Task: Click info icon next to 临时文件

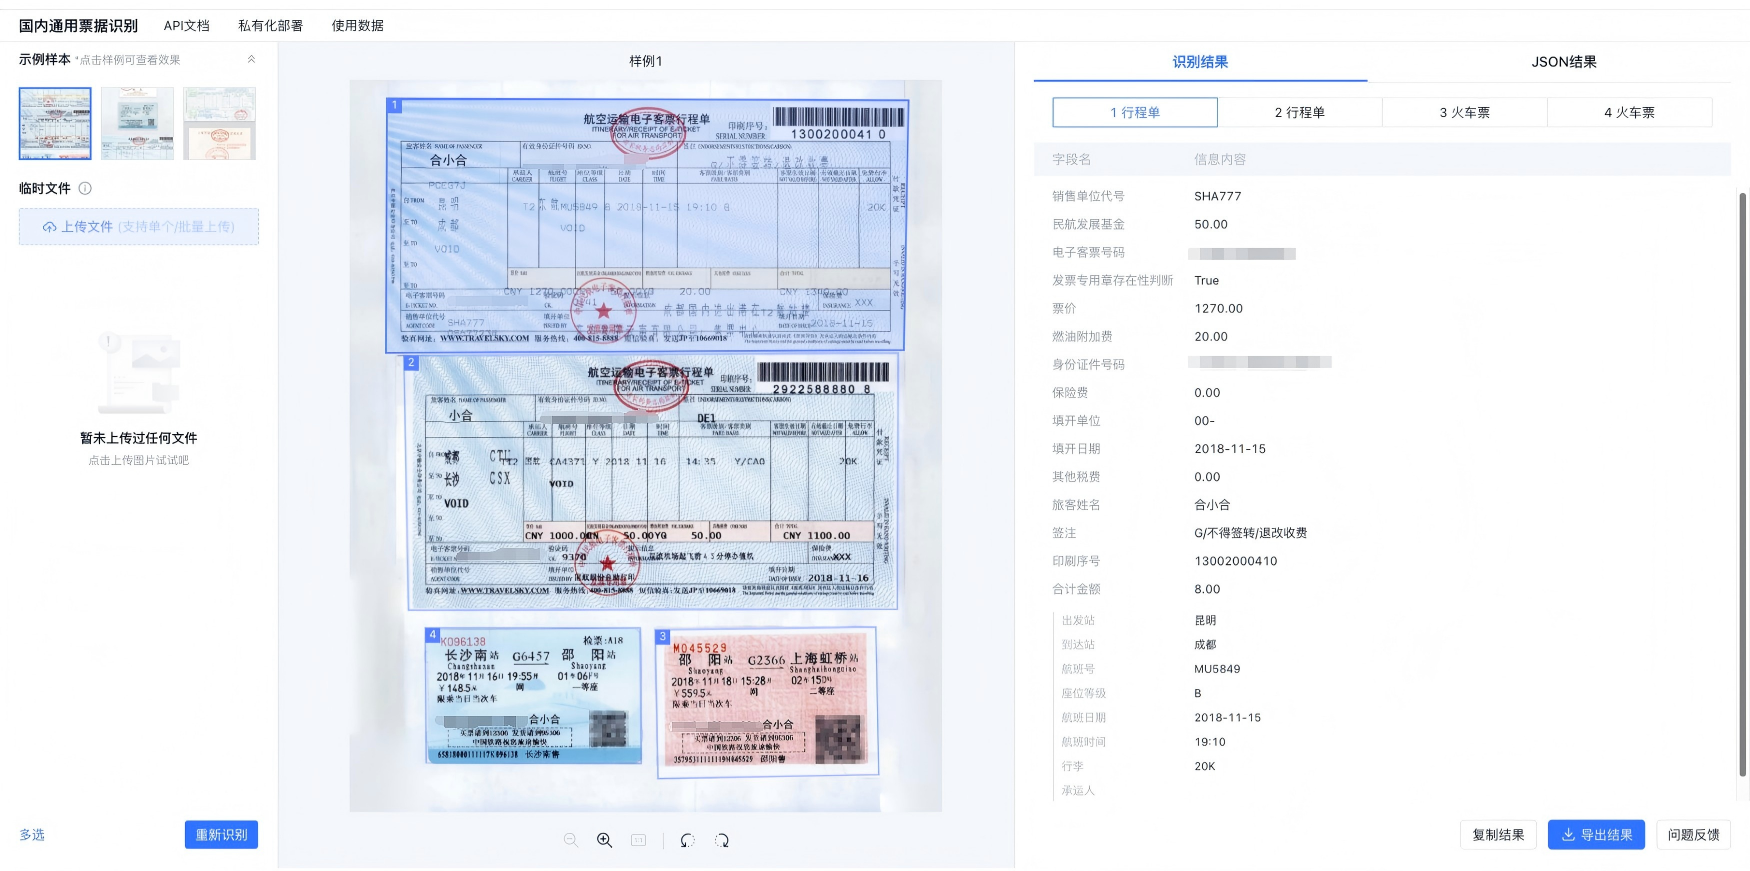Action: [85, 188]
